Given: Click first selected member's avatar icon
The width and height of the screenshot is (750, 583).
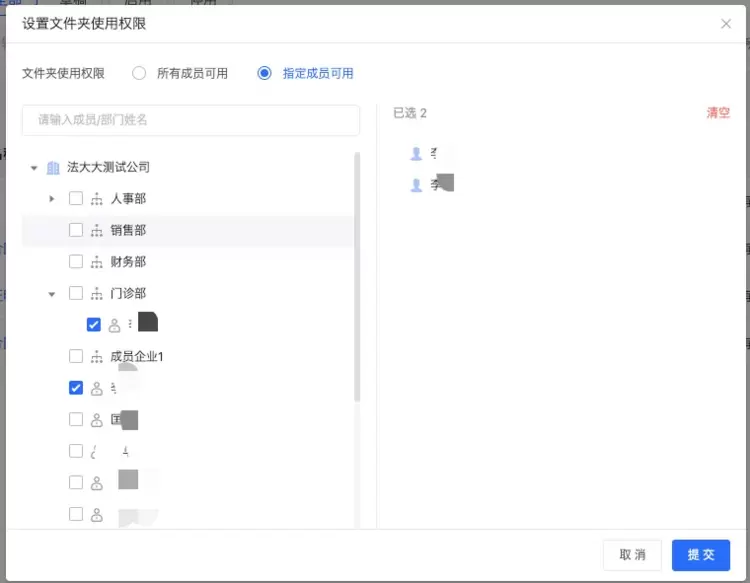Looking at the screenshot, I should click(x=416, y=153).
